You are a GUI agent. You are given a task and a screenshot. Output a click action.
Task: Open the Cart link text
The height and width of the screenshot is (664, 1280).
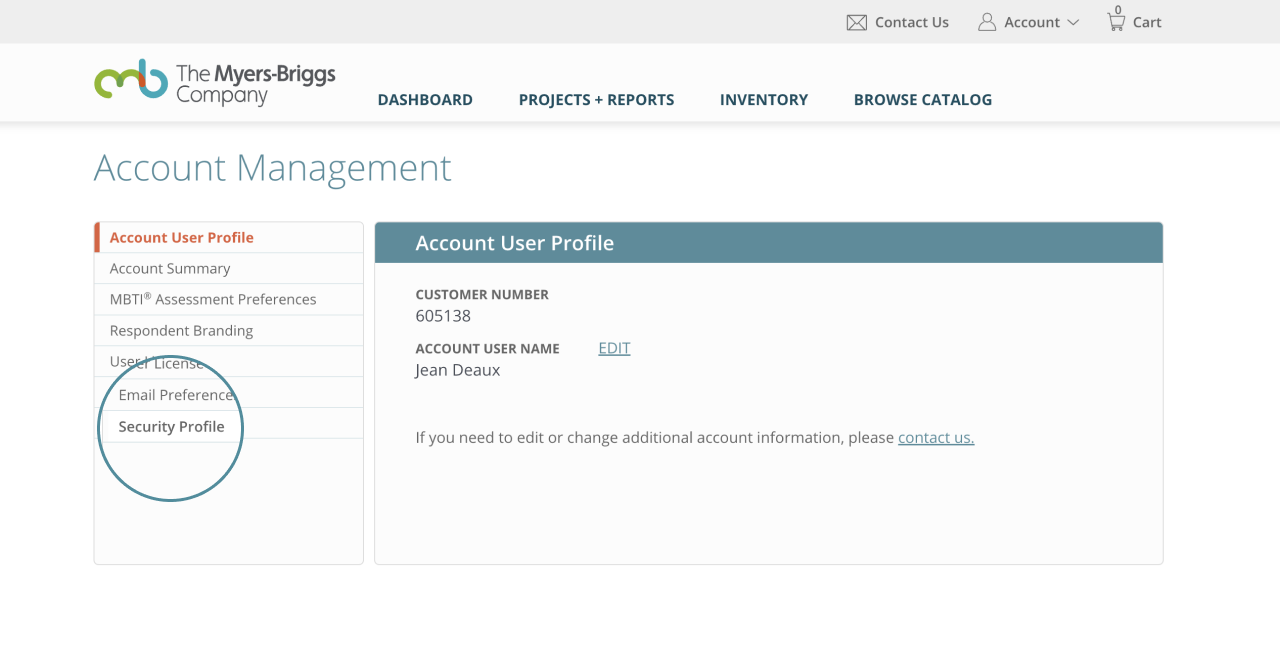coord(1147,22)
